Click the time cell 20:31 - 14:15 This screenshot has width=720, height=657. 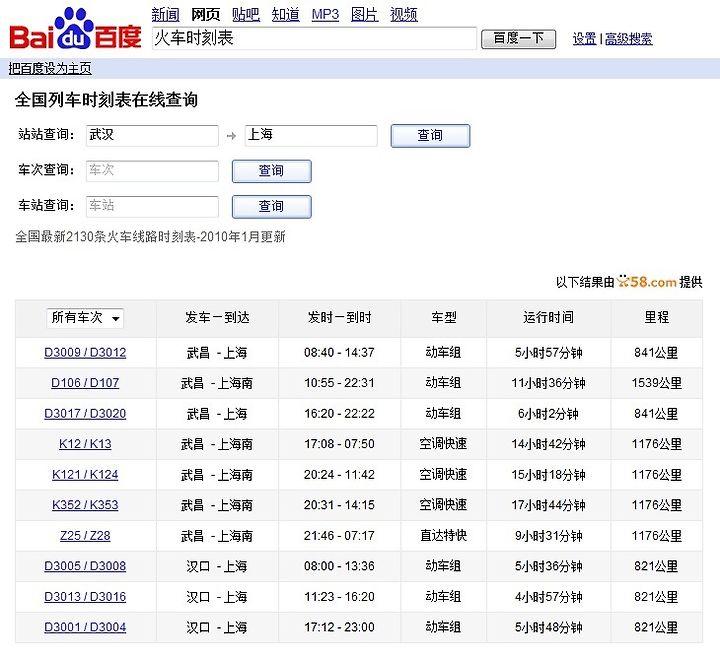click(x=339, y=505)
